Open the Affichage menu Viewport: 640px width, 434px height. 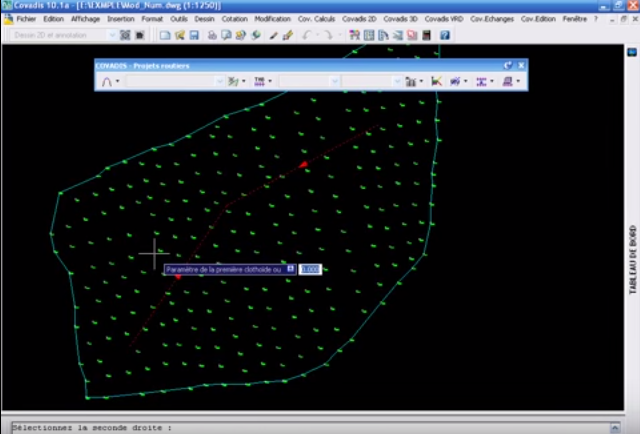85,19
